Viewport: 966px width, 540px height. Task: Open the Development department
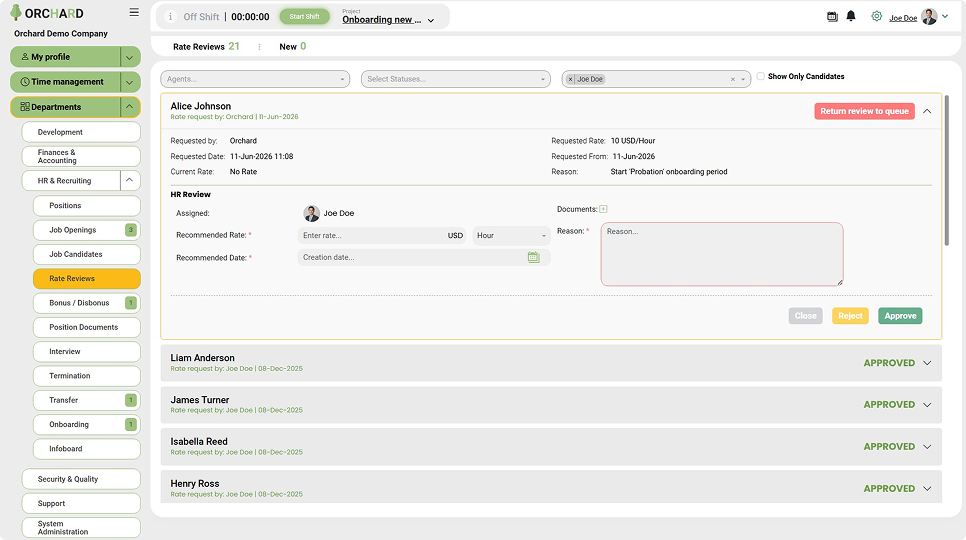[x=81, y=132]
